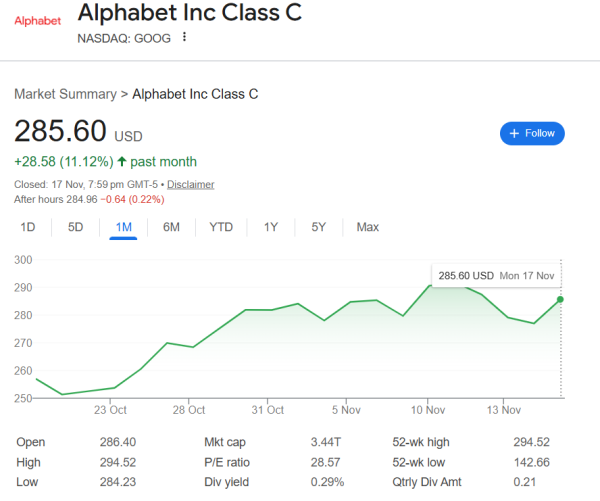Switch to the 6M chart view
600x501 pixels.
[171, 227]
